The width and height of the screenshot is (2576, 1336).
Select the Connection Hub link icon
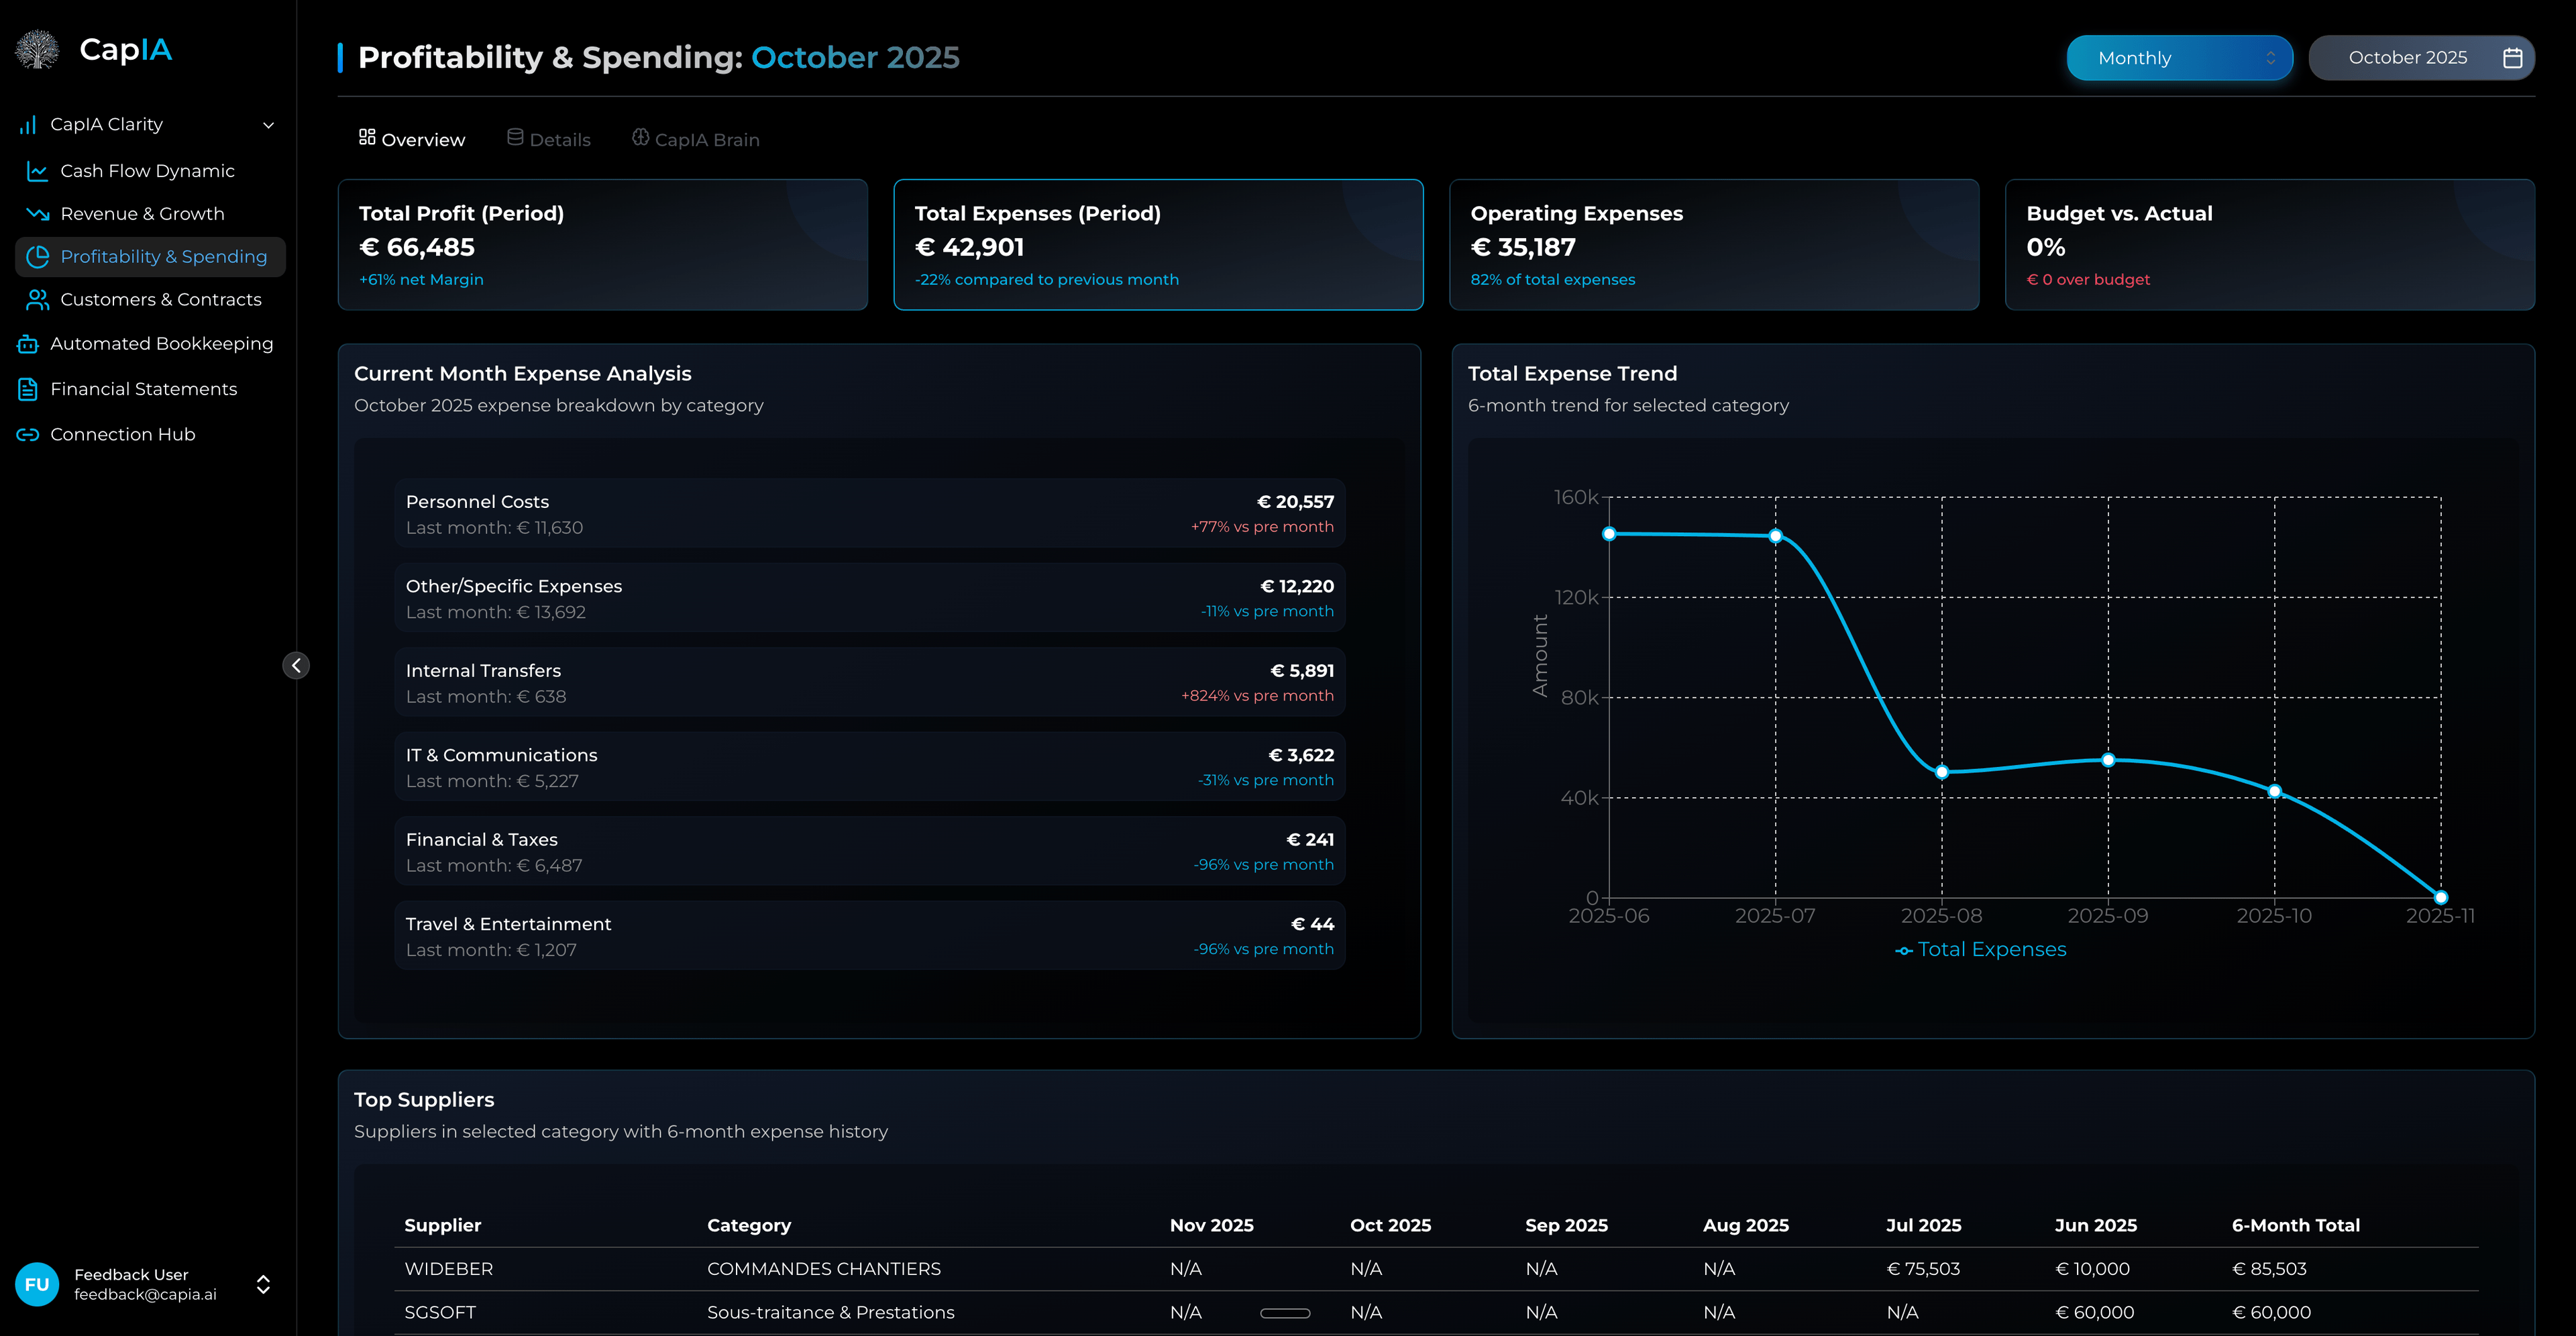27,434
